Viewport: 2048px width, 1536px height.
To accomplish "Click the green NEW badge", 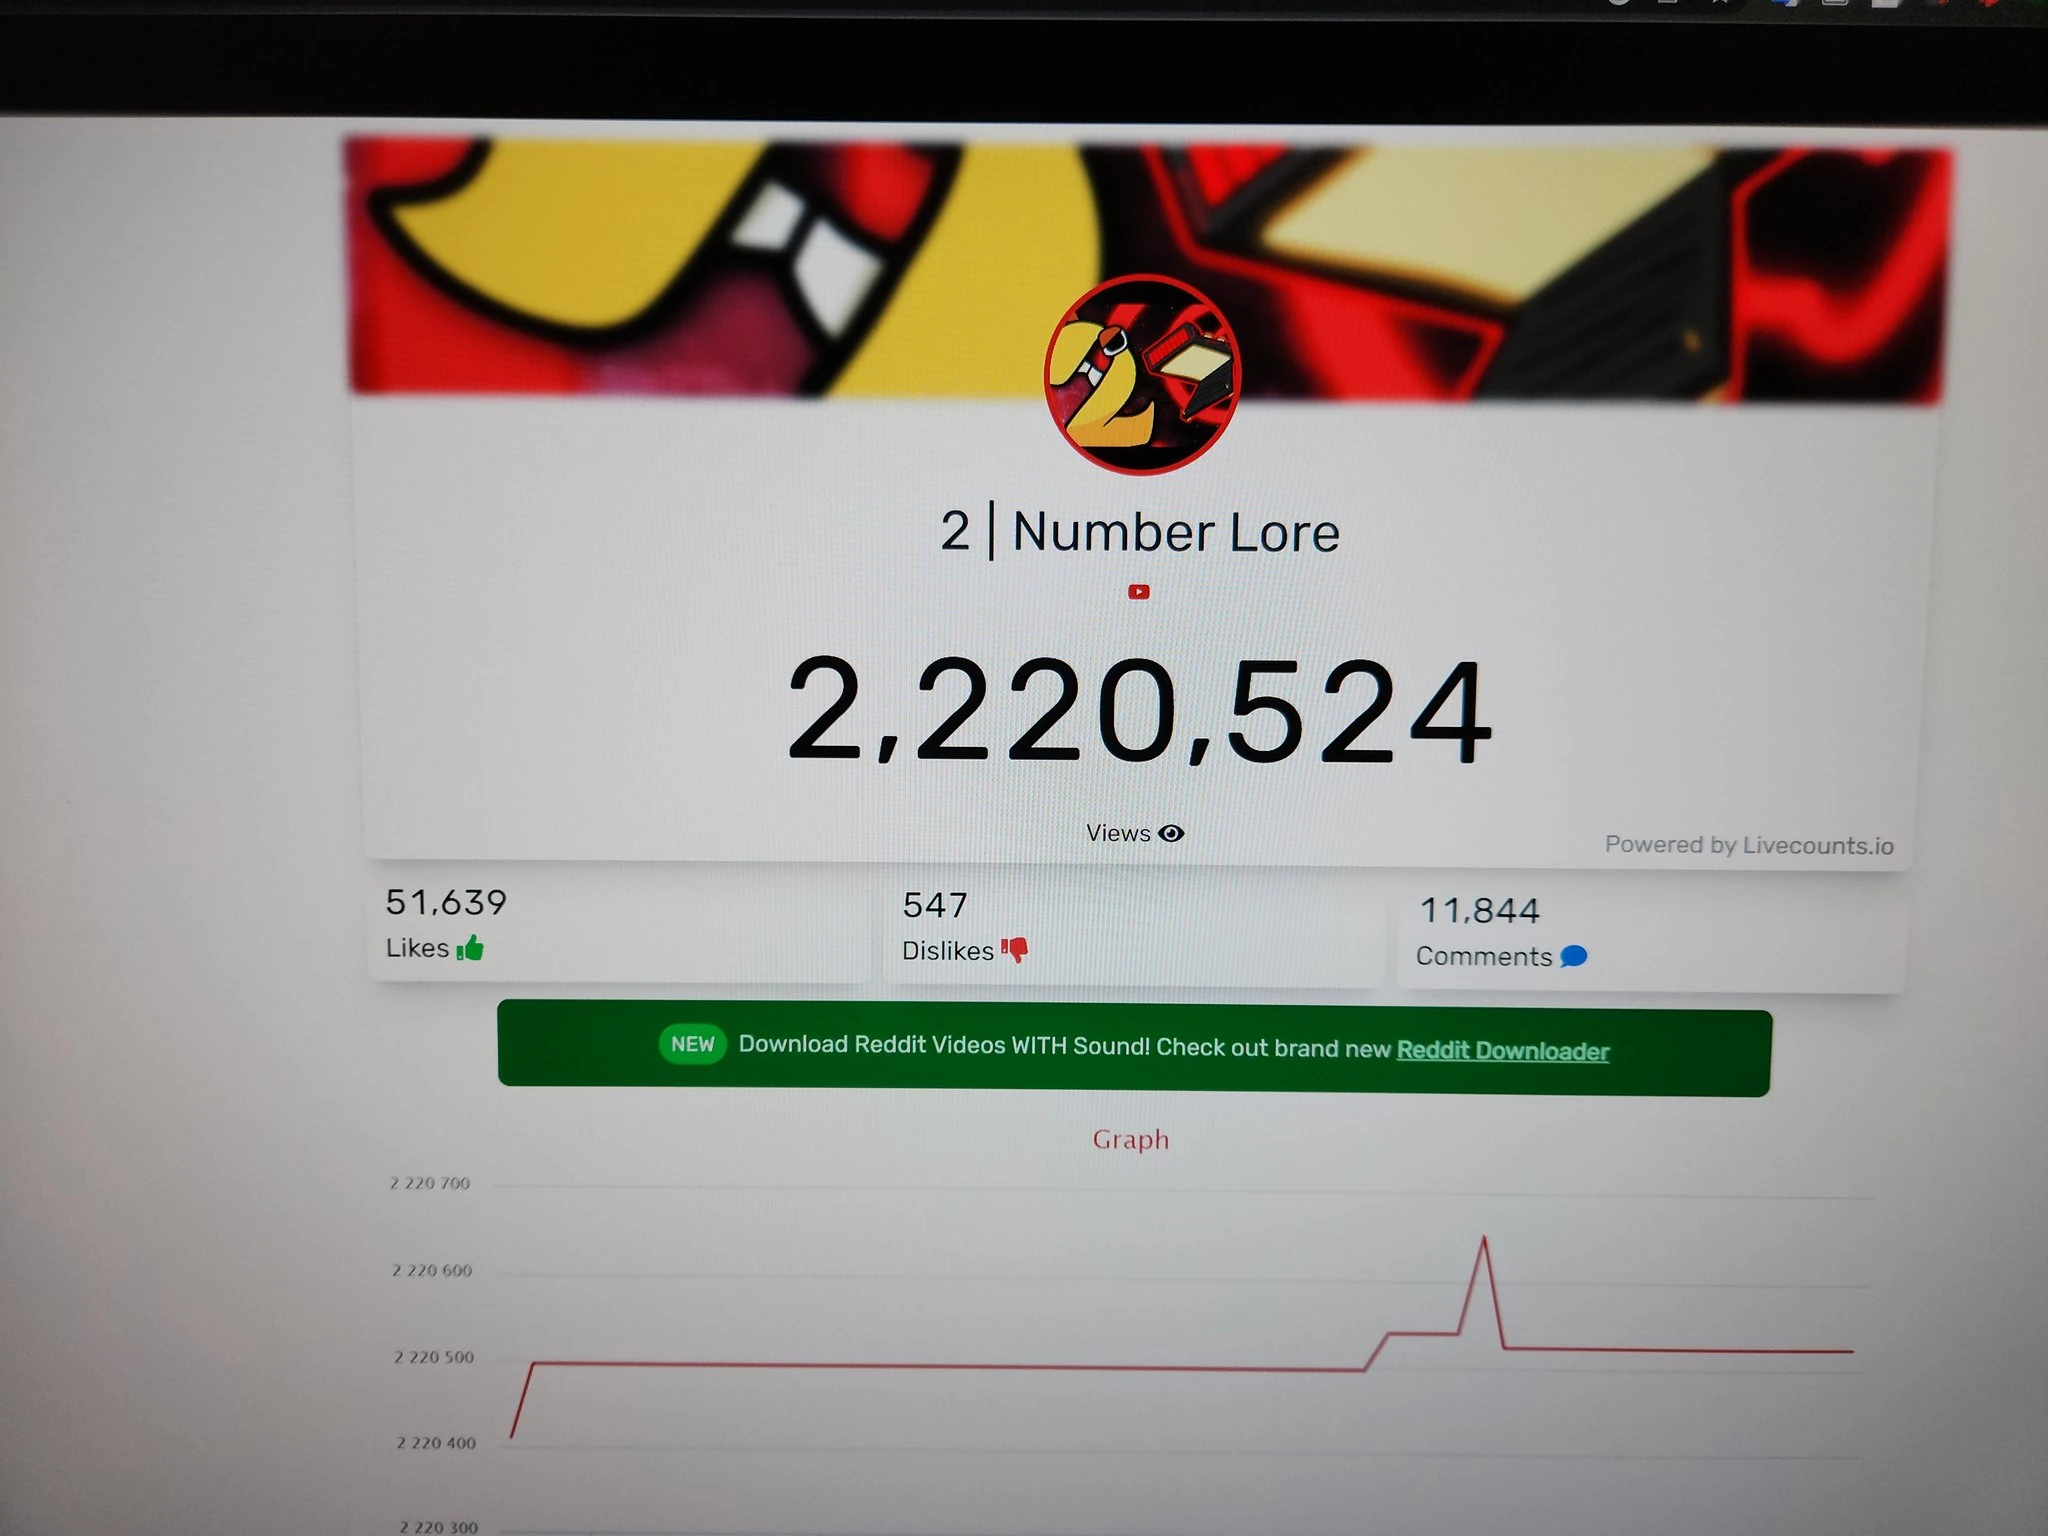I will click(692, 1044).
